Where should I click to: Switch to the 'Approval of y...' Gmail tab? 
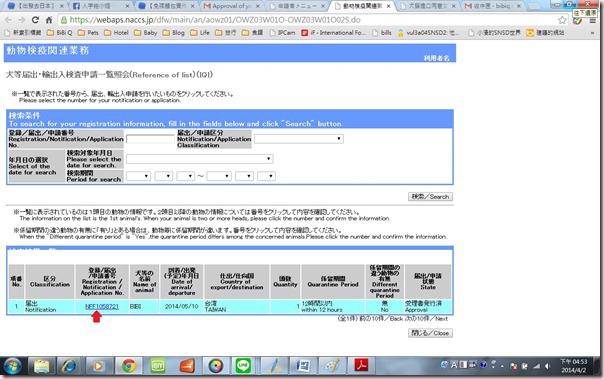click(x=232, y=6)
